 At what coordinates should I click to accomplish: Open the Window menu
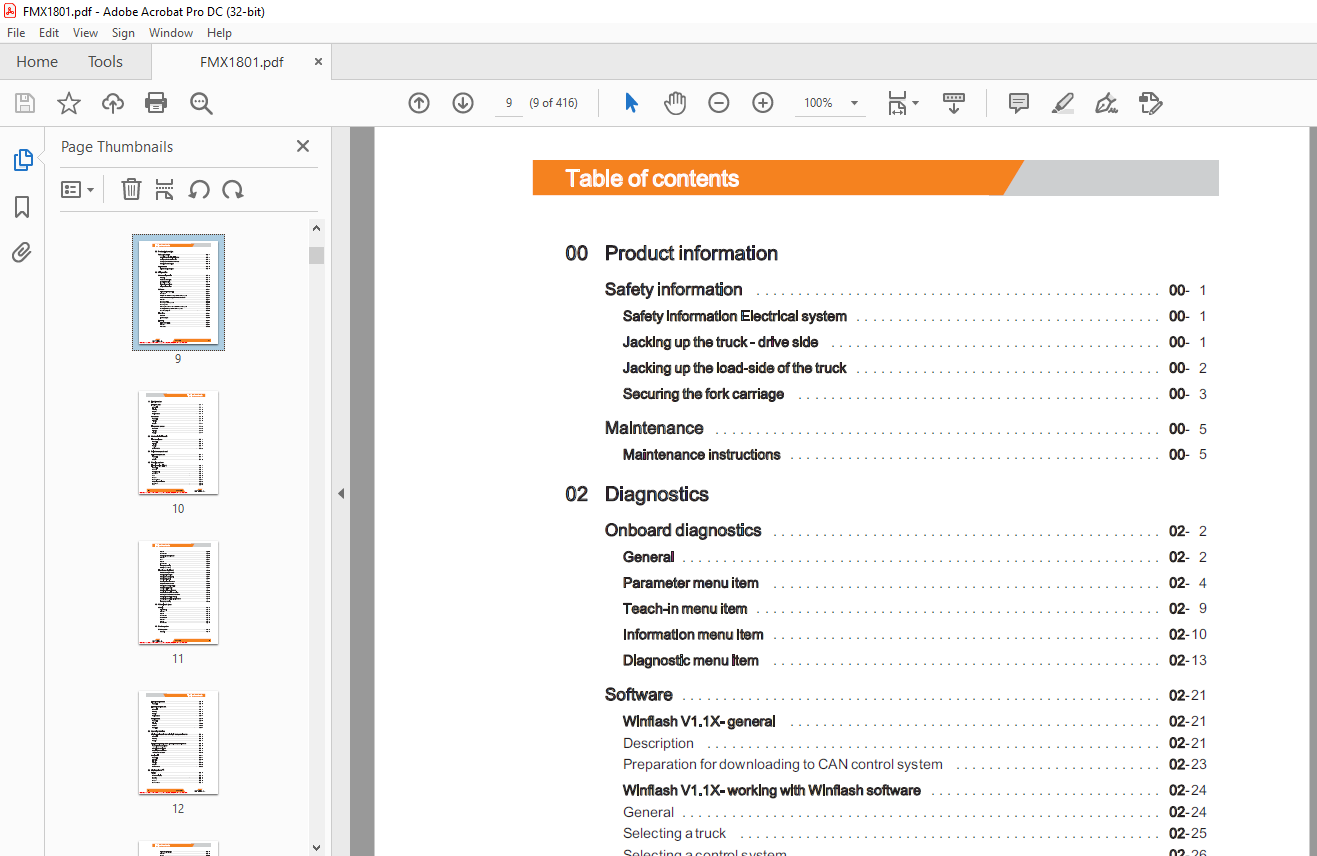171,33
